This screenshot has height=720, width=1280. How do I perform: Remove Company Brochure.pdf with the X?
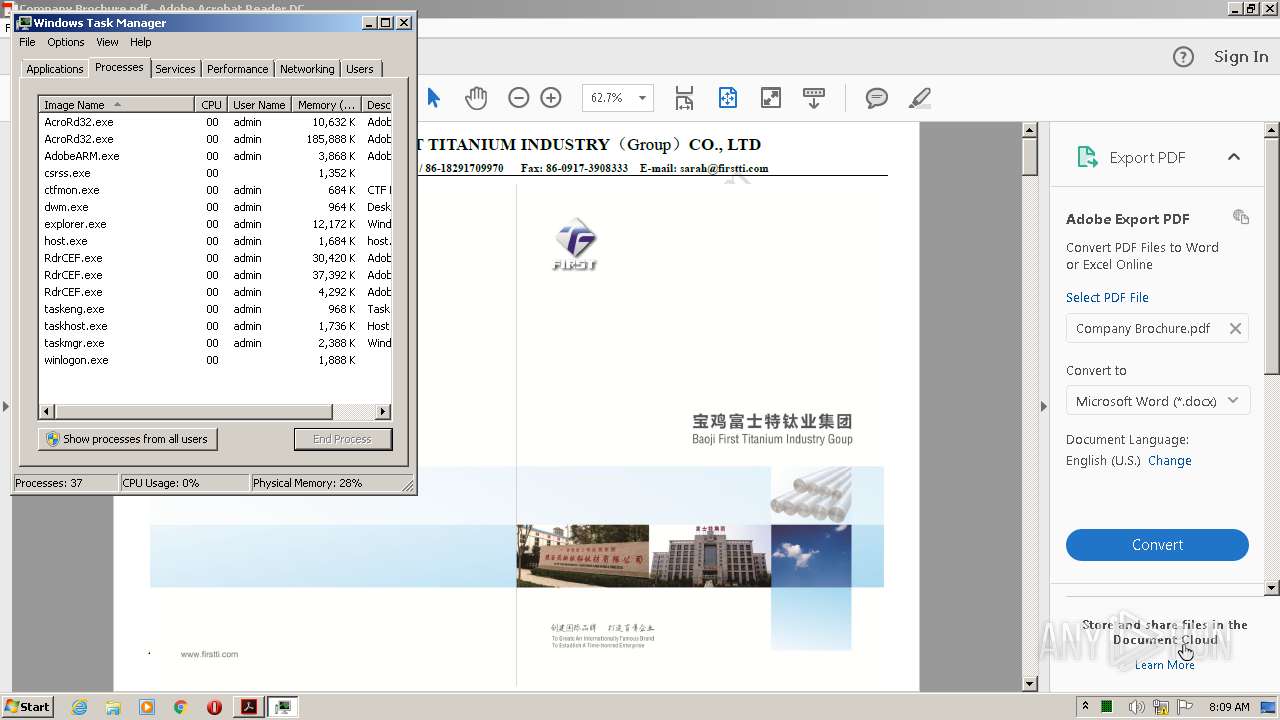1235,328
